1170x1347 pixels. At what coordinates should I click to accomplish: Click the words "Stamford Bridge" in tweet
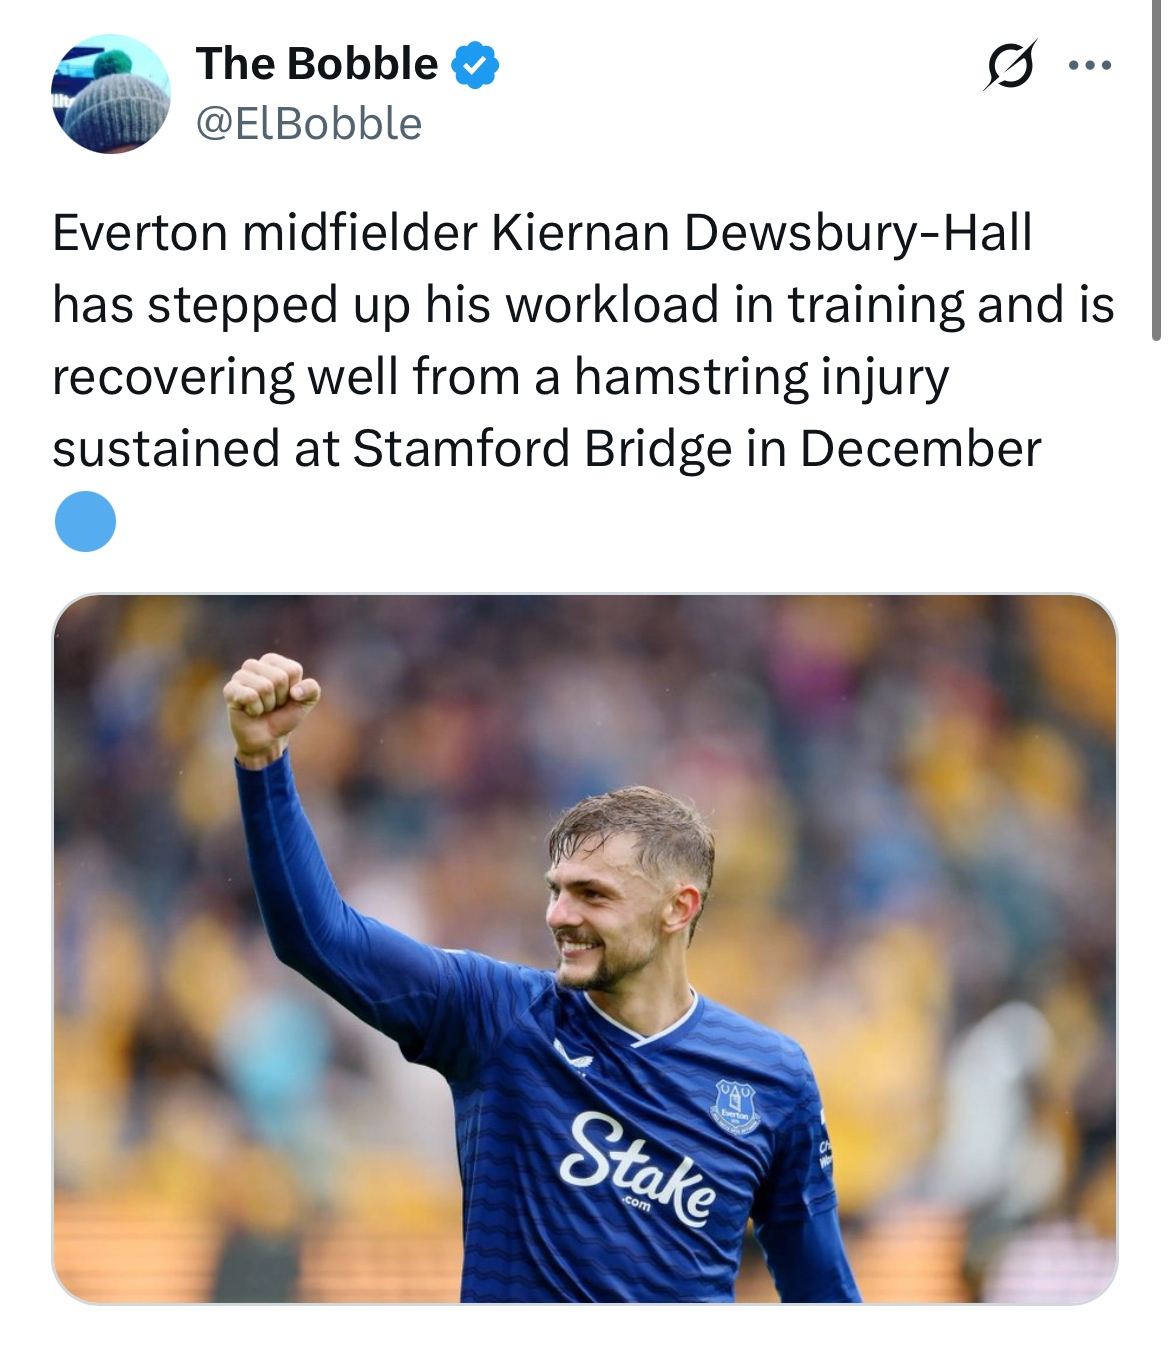point(541,448)
